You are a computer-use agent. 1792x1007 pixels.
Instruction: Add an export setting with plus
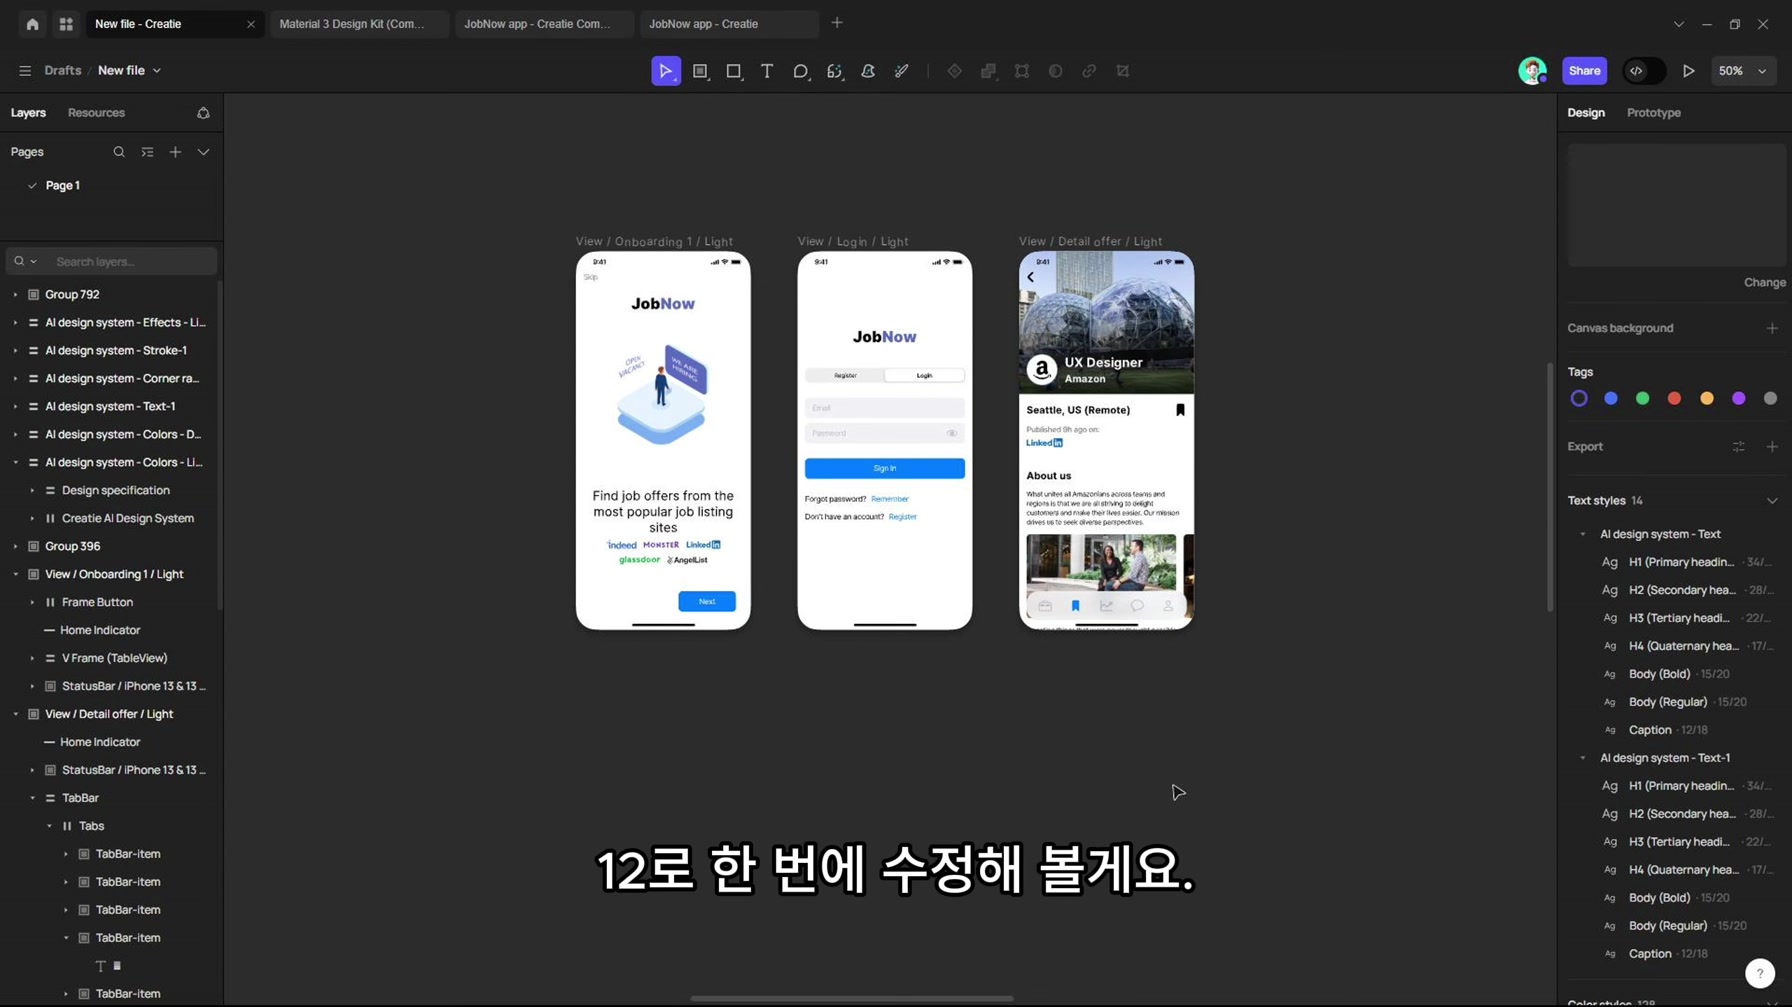[1772, 447]
